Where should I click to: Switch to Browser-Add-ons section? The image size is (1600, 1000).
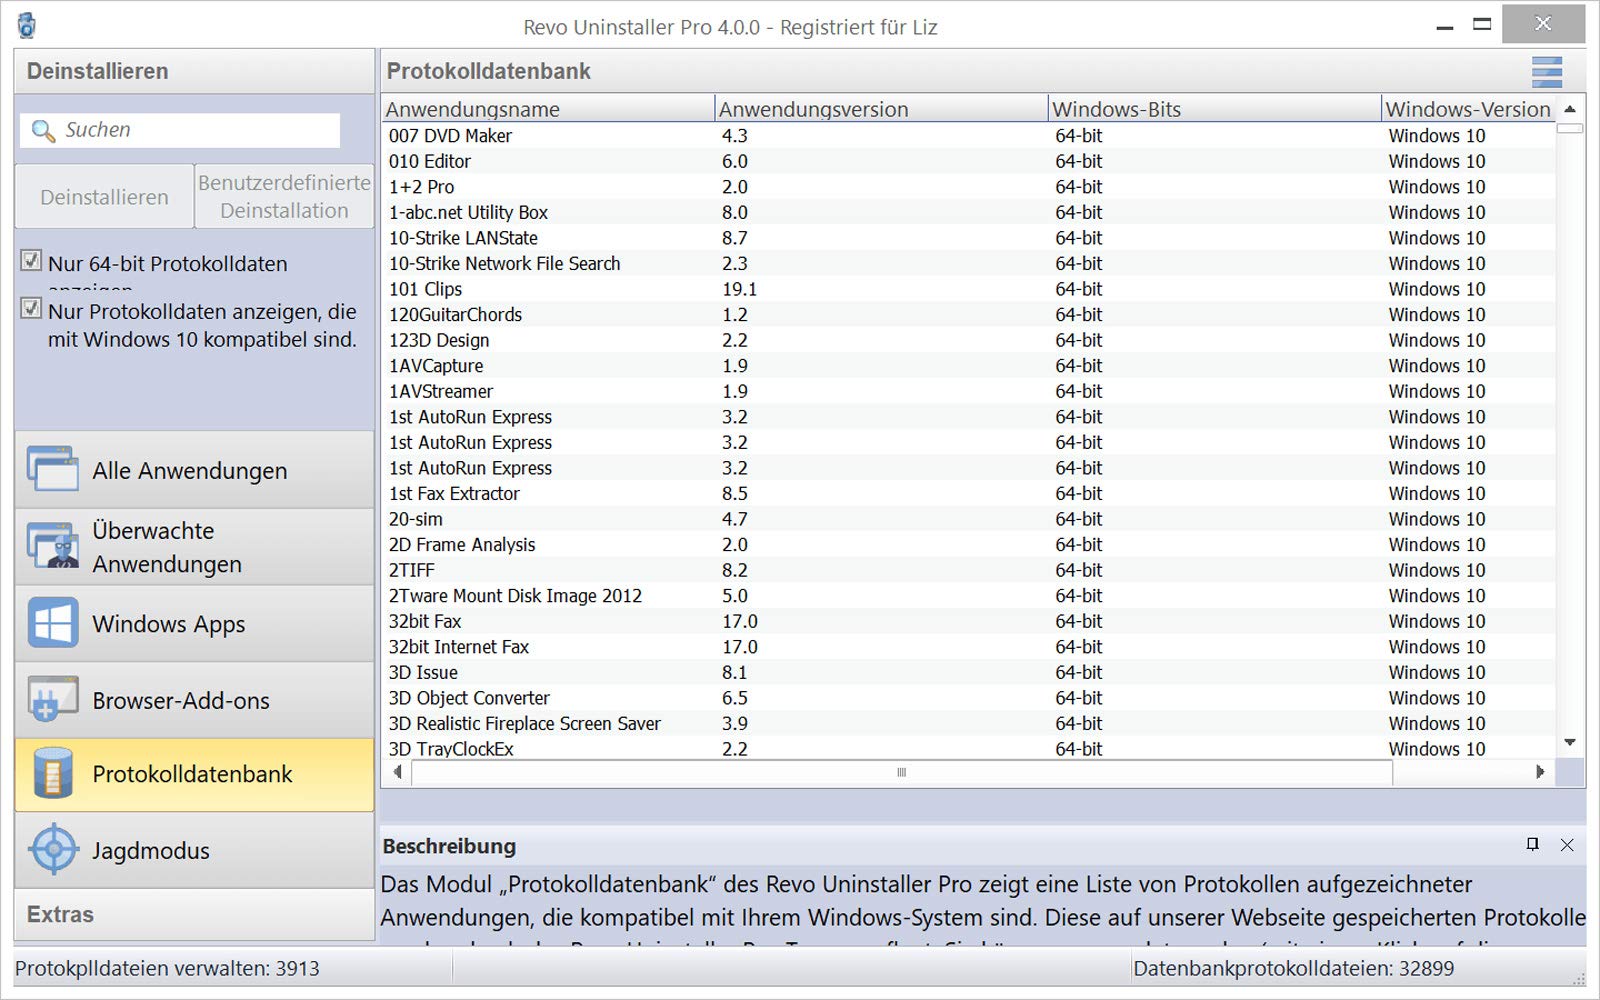[x=194, y=700]
